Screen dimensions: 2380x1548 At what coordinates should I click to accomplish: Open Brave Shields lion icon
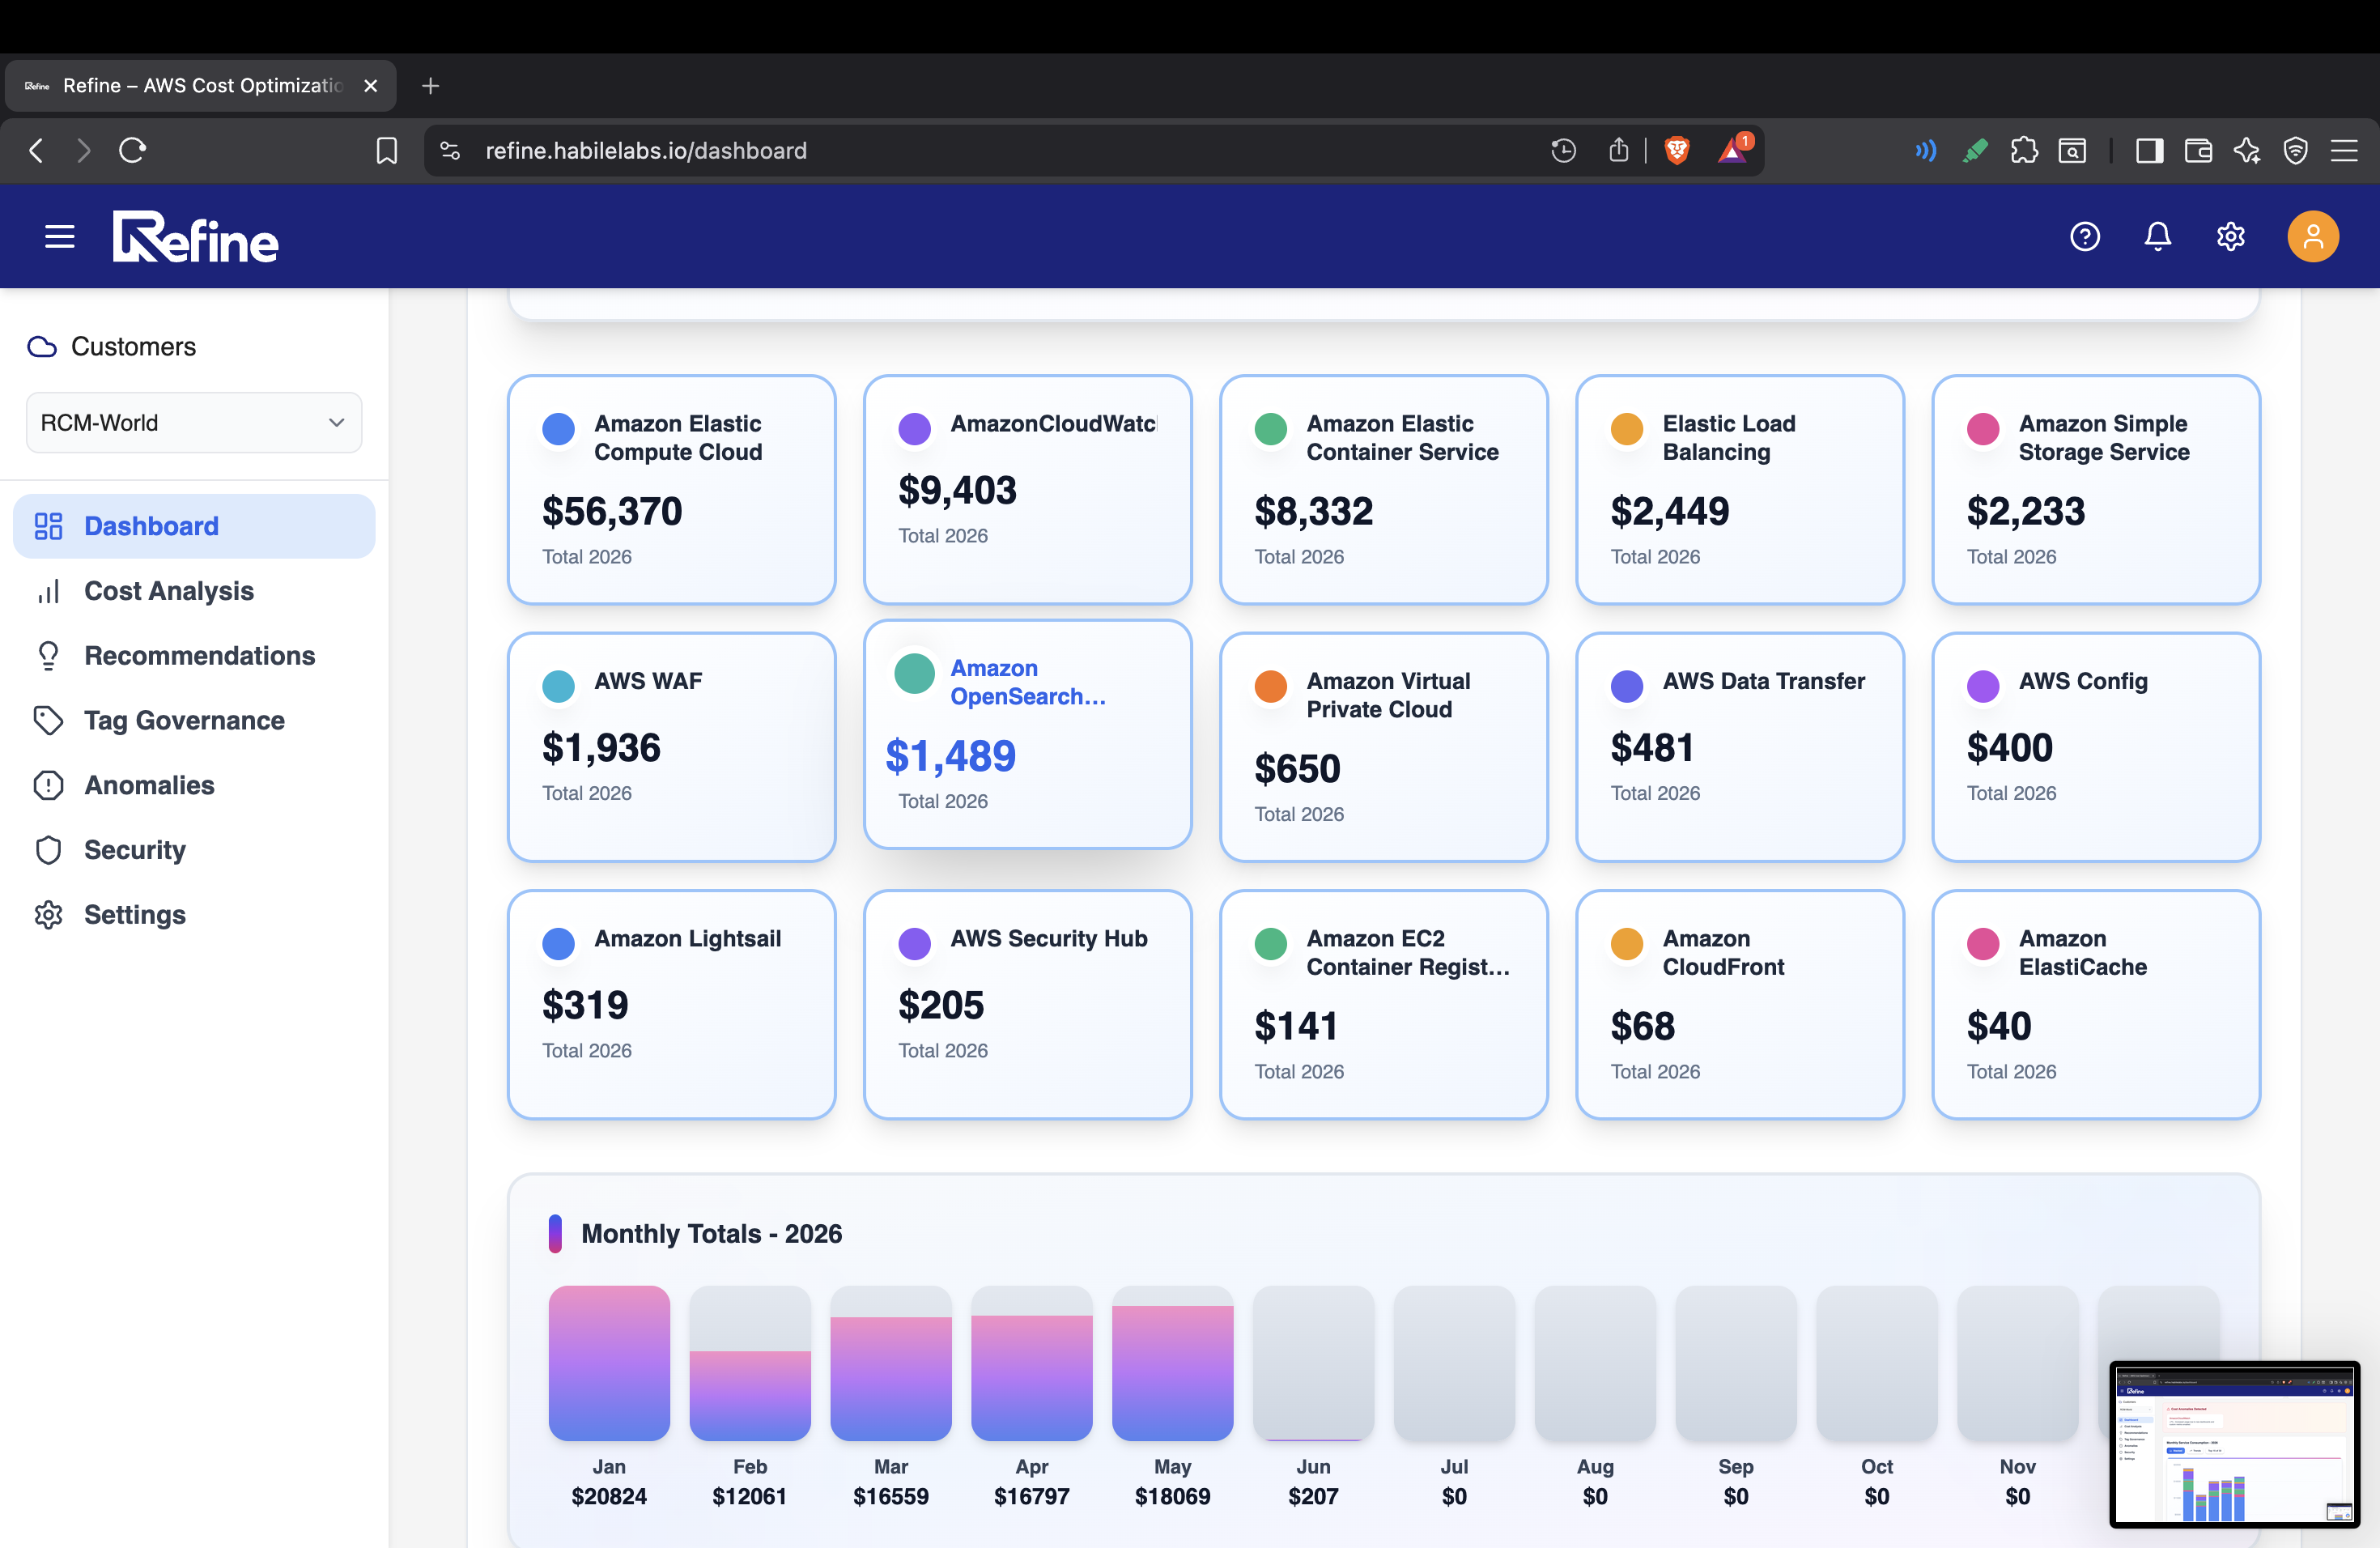point(1677,150)
